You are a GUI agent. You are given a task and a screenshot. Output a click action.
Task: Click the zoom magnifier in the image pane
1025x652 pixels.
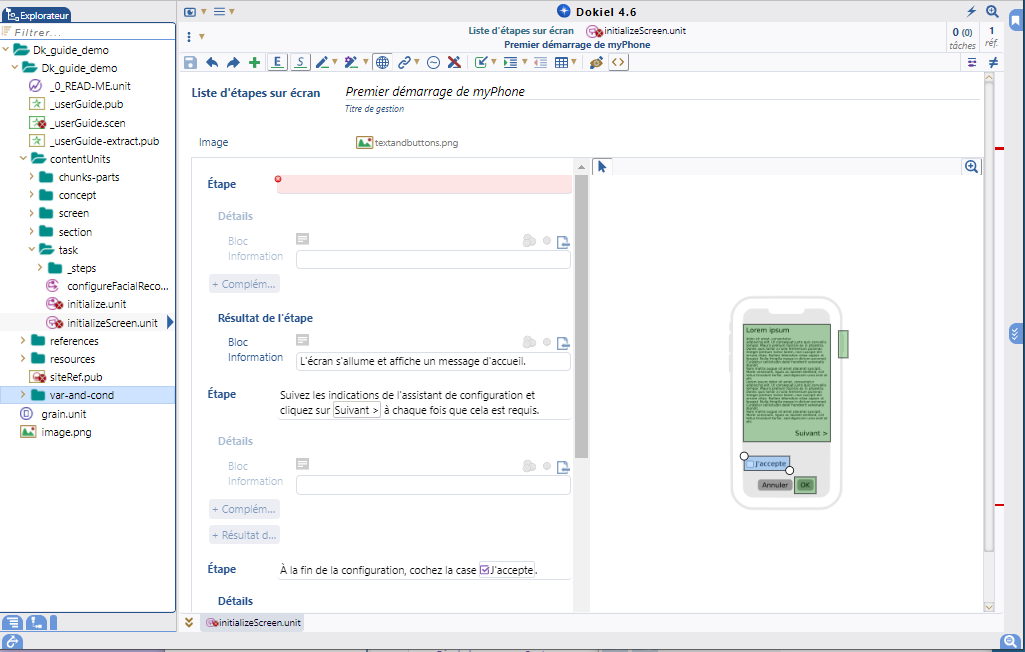971,167
